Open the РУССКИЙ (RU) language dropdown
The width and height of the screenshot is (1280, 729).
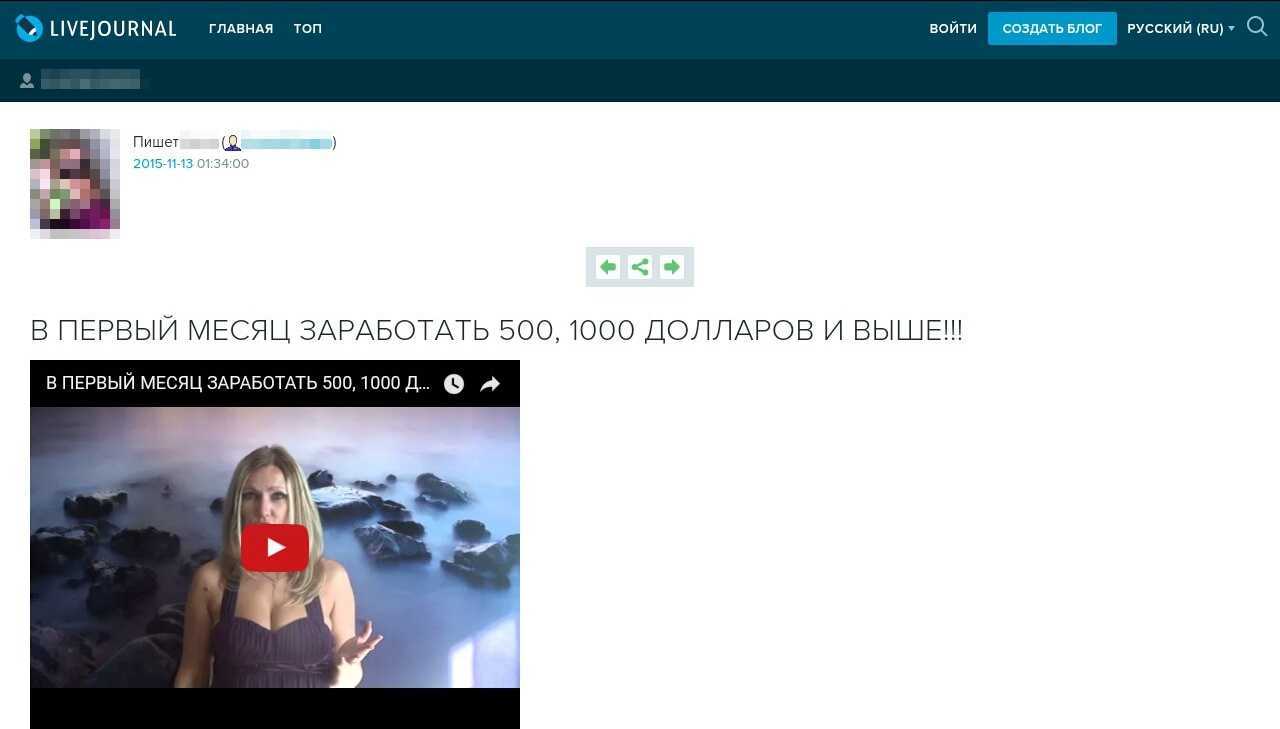(1180, 29)
